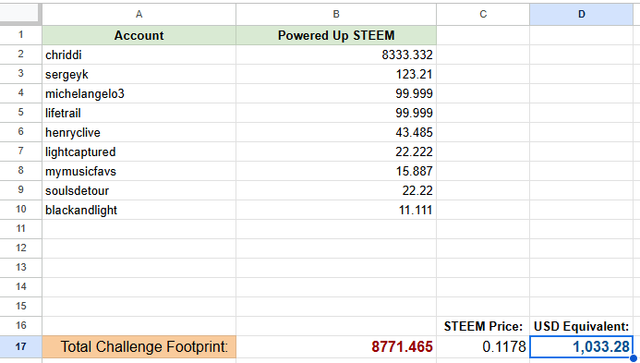Select the value 43.485
Image resolution: width=640 pixels, height=363 pixels.
tap(336, 132)
